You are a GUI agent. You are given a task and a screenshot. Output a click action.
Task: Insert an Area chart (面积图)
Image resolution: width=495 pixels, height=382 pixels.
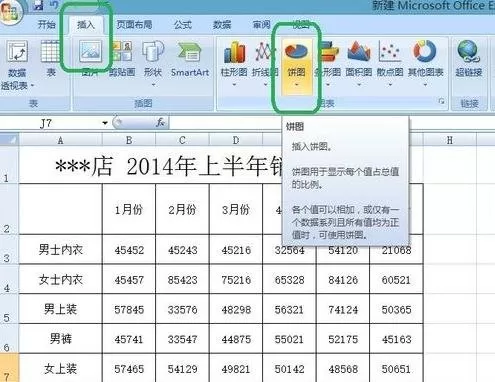click(x=359, y=63)
